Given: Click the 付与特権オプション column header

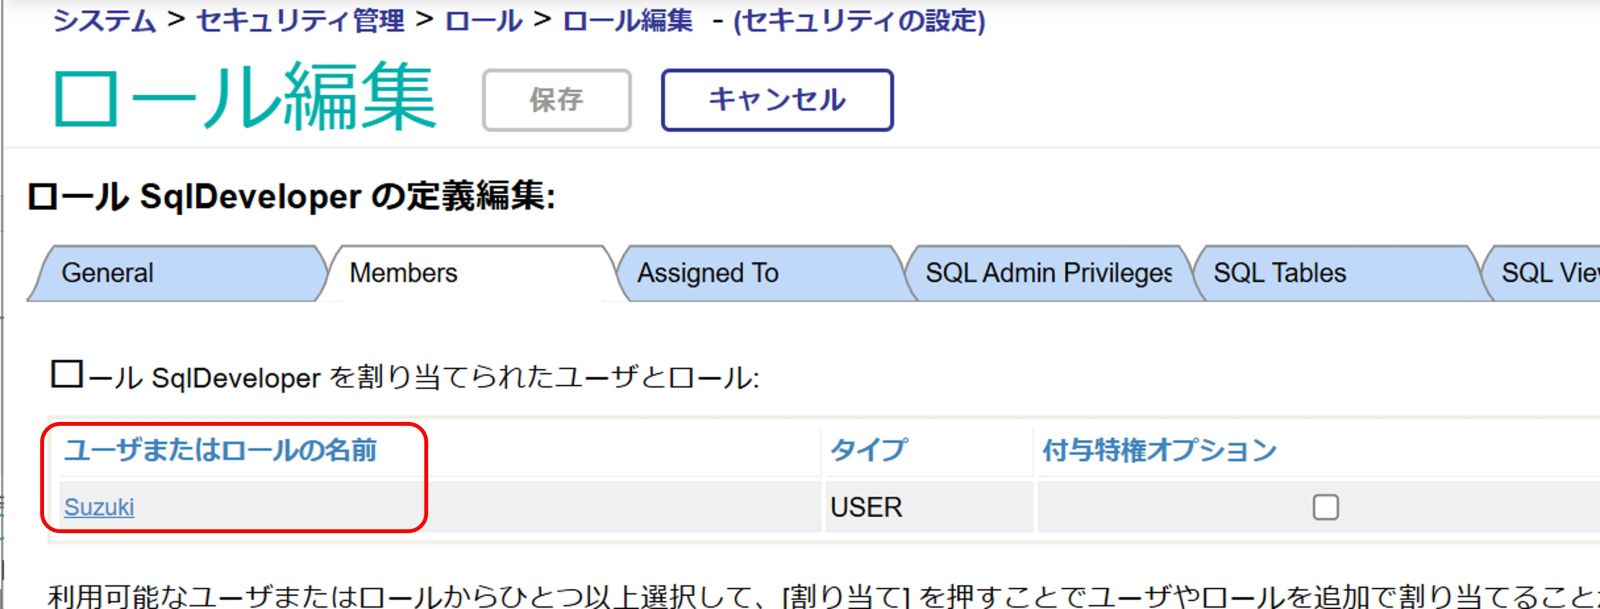Looking at the screenshot, I should 1159,450.
